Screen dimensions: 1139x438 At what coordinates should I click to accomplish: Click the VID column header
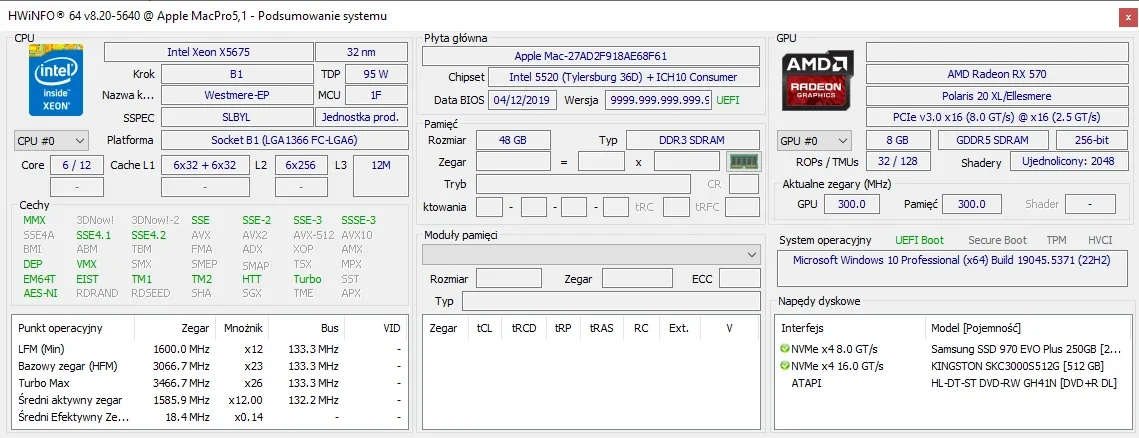[x=392, y=328]
